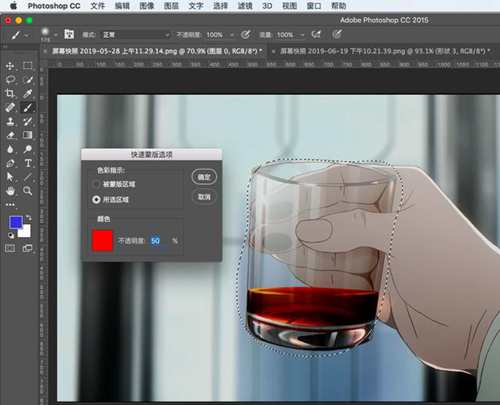This screenshot has width=500, height=405.
Task: Select the Zoom tool in toolbox
Action: pos(28,191)
